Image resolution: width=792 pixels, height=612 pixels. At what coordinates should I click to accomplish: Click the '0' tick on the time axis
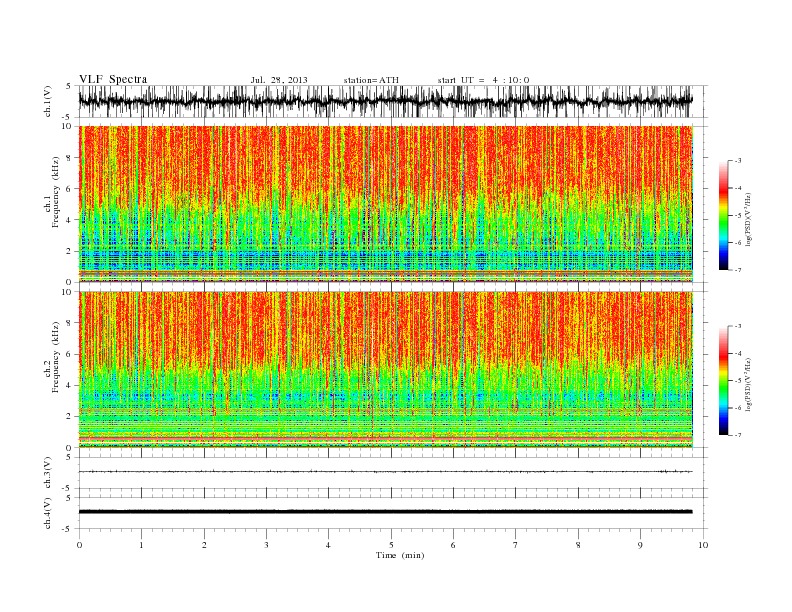[x=79, y=545]
